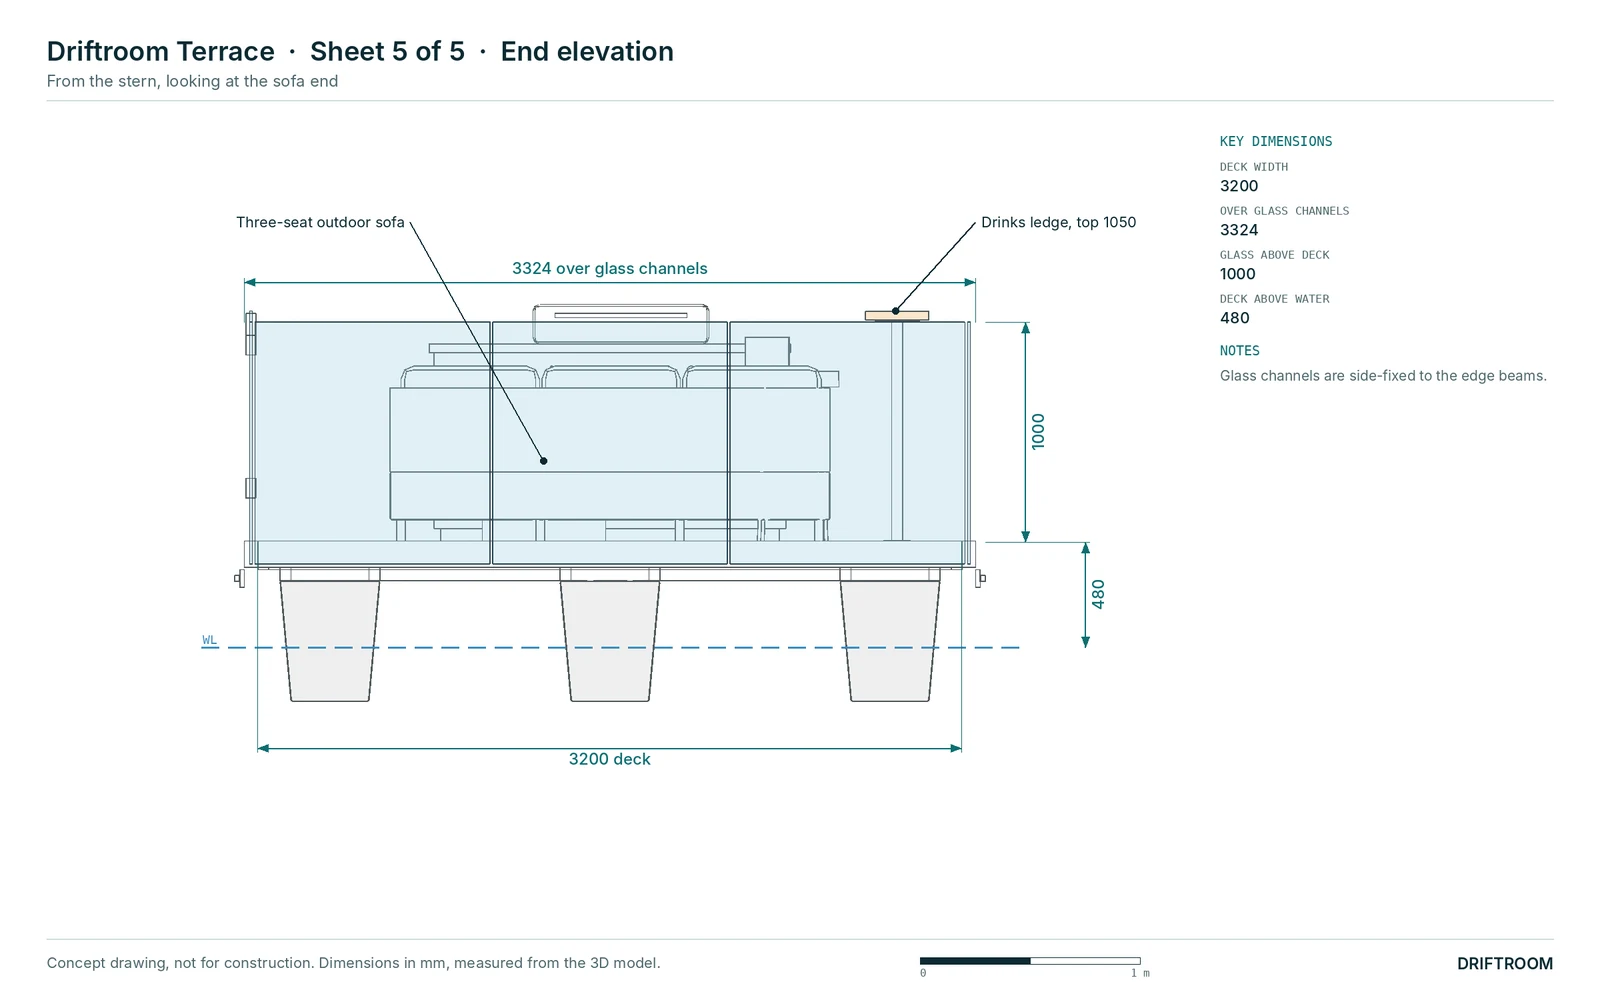Viewport: 1600px width, 1000px height.
Task: Click the "NOTES" heading
Action: [1240, 351]
